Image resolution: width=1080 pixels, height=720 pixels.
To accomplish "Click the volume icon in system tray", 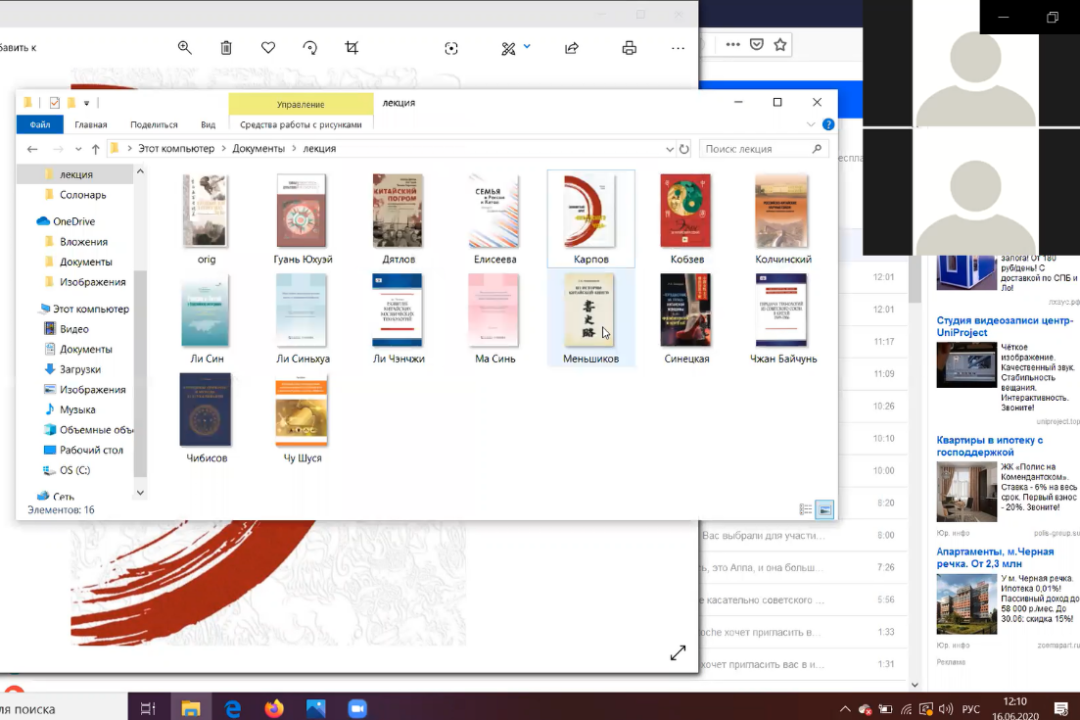I will [946, 709].
